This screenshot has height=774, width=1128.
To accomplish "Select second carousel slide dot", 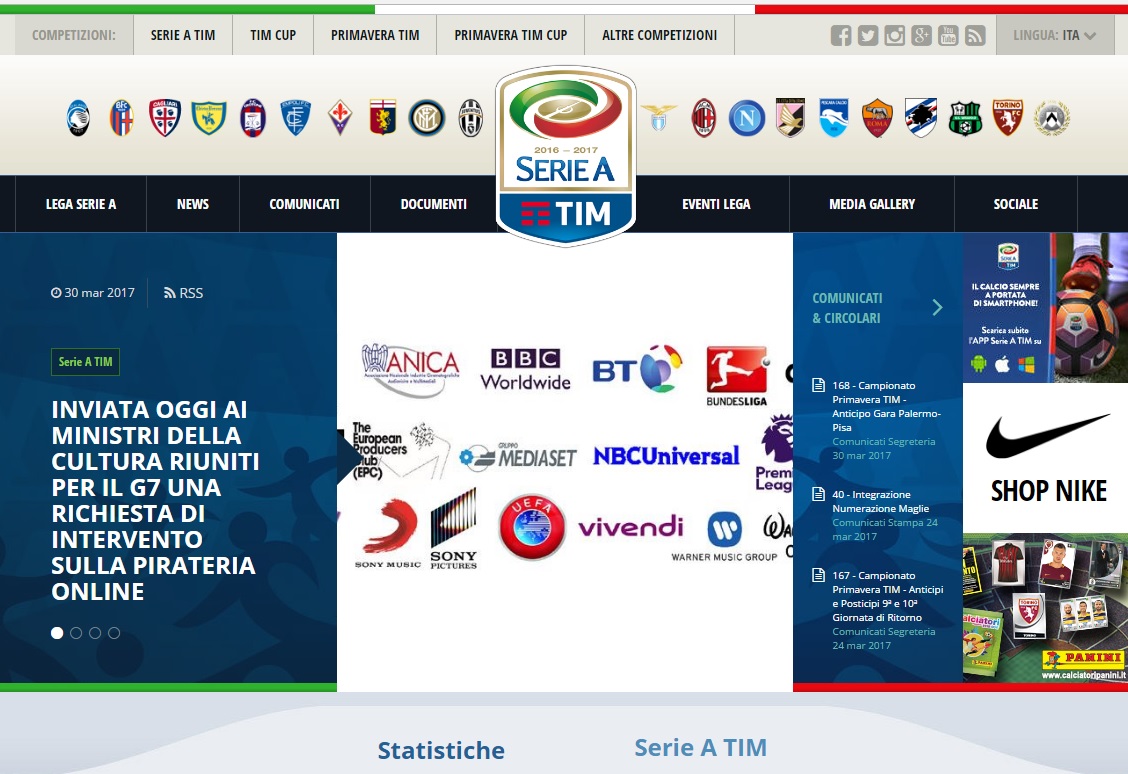I will point(76,633).
